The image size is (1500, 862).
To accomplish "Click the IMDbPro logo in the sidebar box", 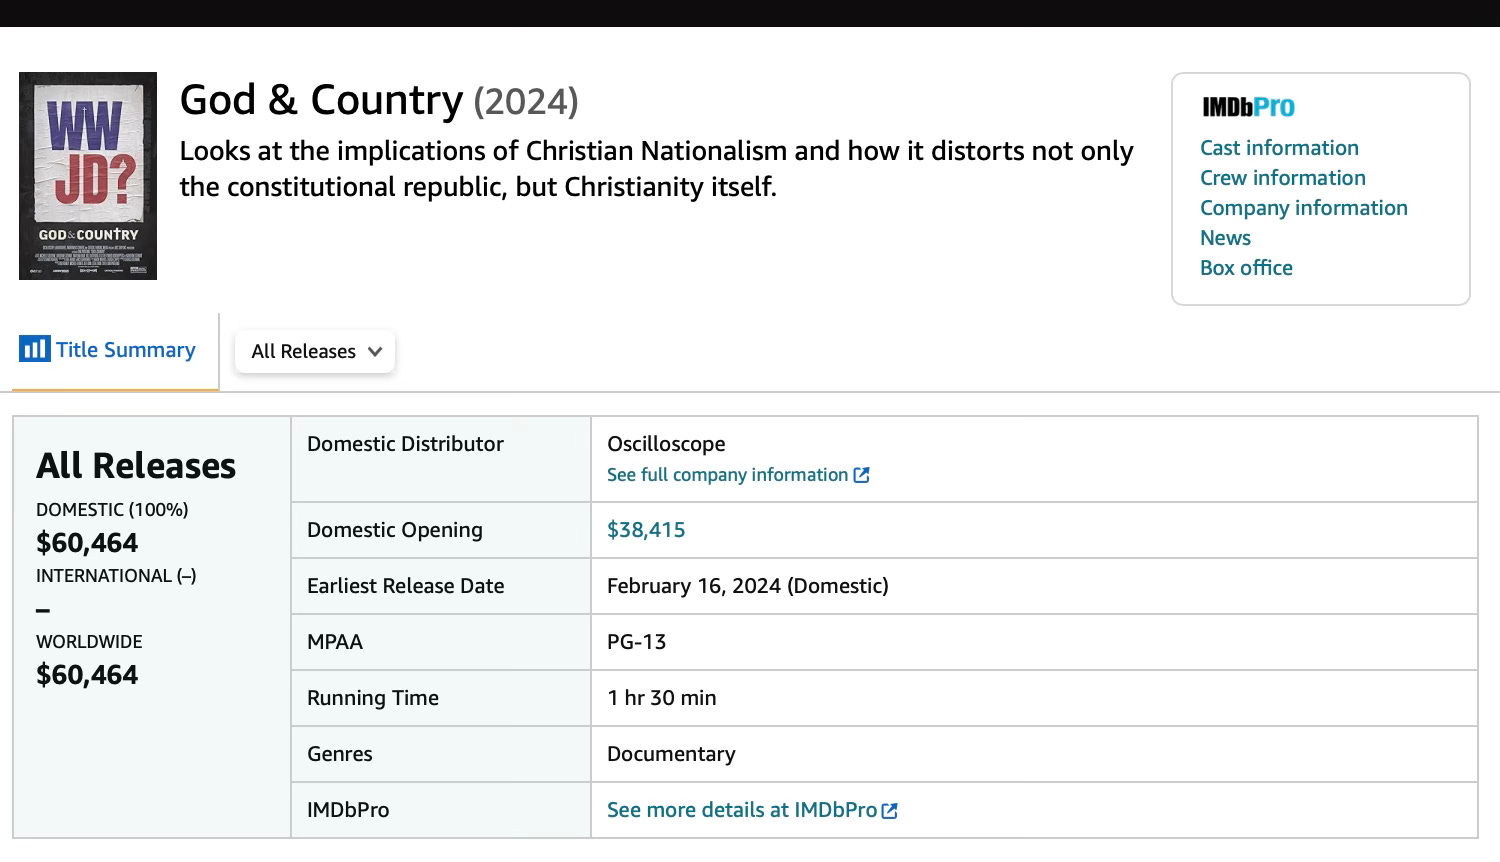I will 1248,107.
